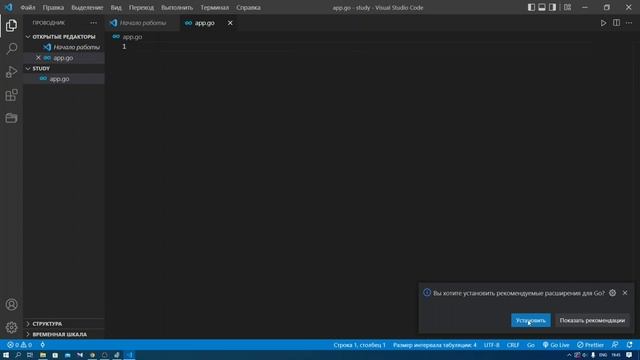Screen dimensions: 640x360
Task: Split the editor to the right
Action: point(616,23)
